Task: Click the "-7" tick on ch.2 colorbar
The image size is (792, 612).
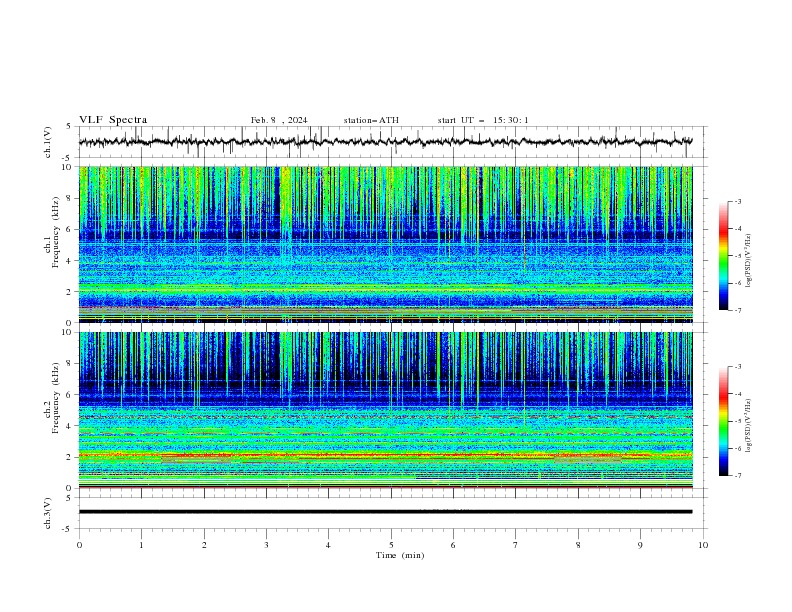Action: click(x=737, y=475)
